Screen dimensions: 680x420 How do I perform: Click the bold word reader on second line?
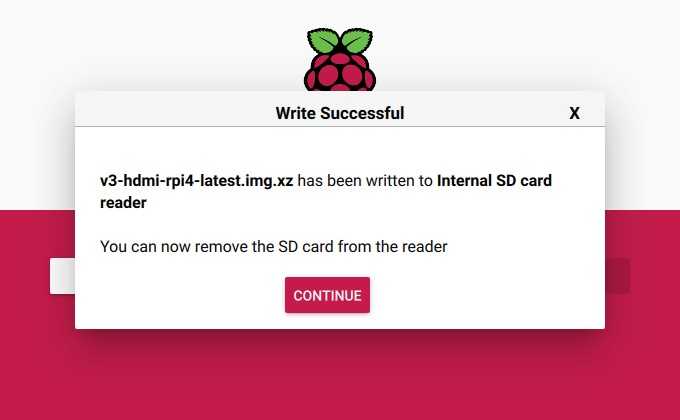coord(124,203)
